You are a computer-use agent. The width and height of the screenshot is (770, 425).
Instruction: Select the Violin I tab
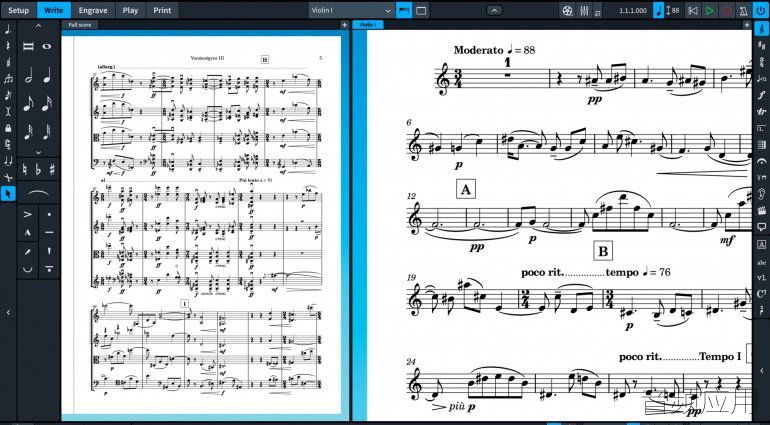click(x=368, y=25)
